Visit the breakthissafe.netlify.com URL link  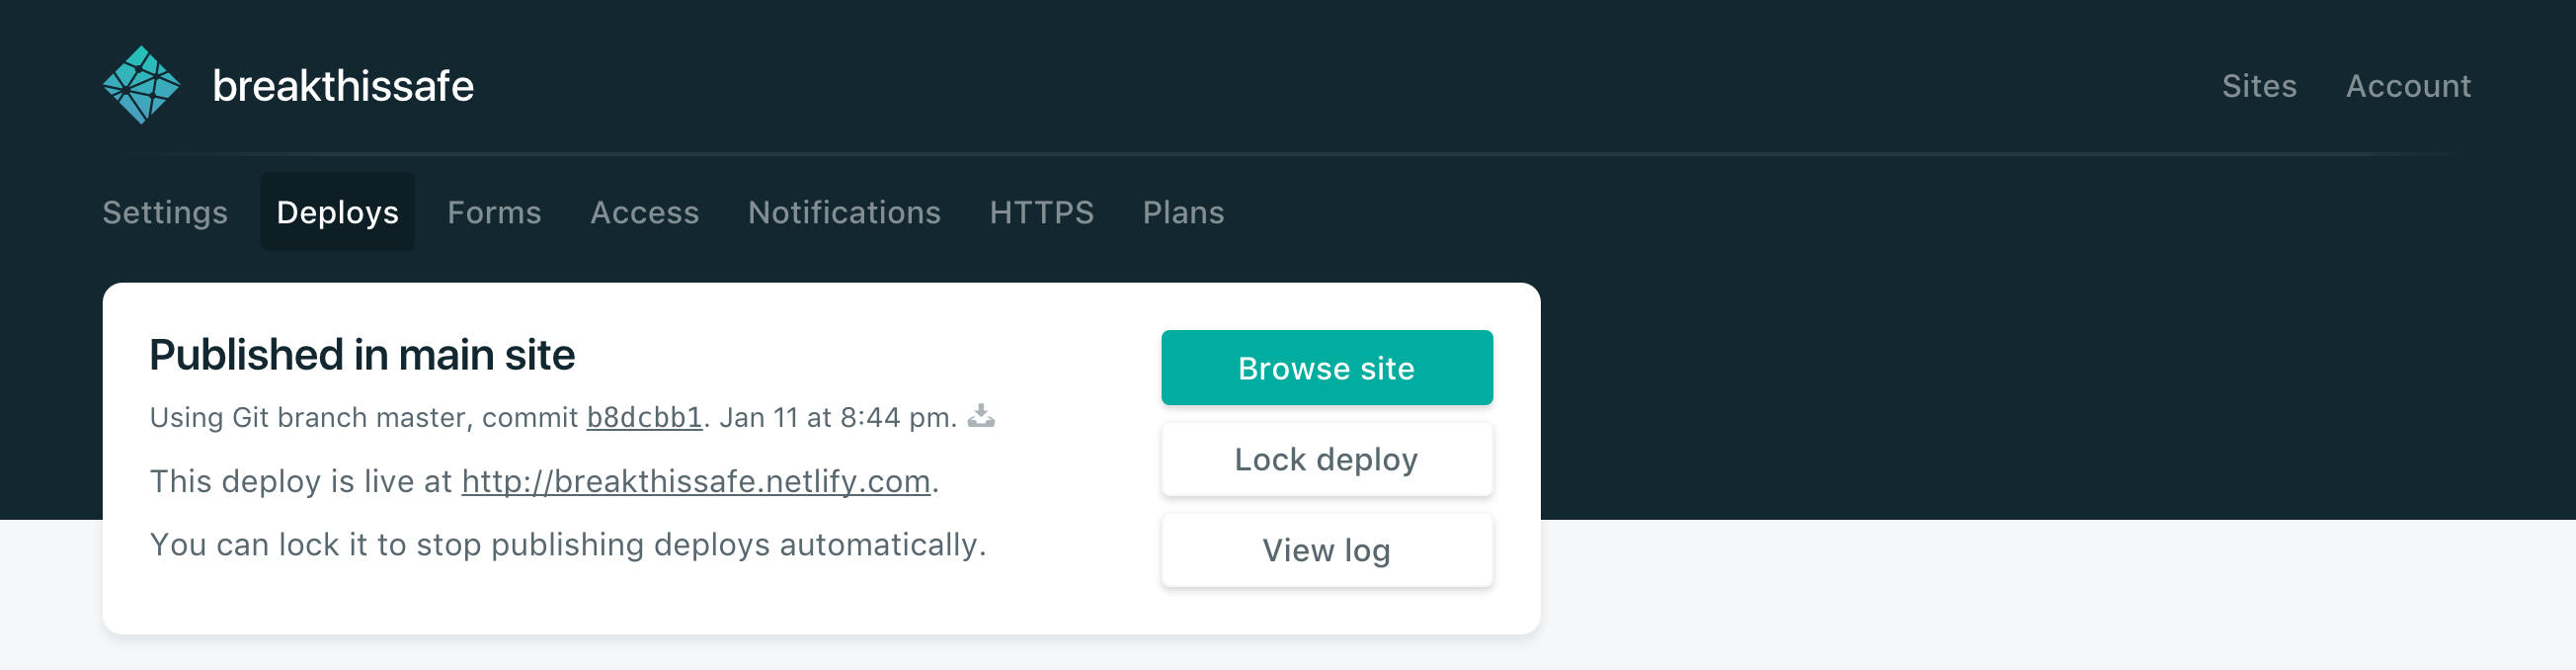695,481
